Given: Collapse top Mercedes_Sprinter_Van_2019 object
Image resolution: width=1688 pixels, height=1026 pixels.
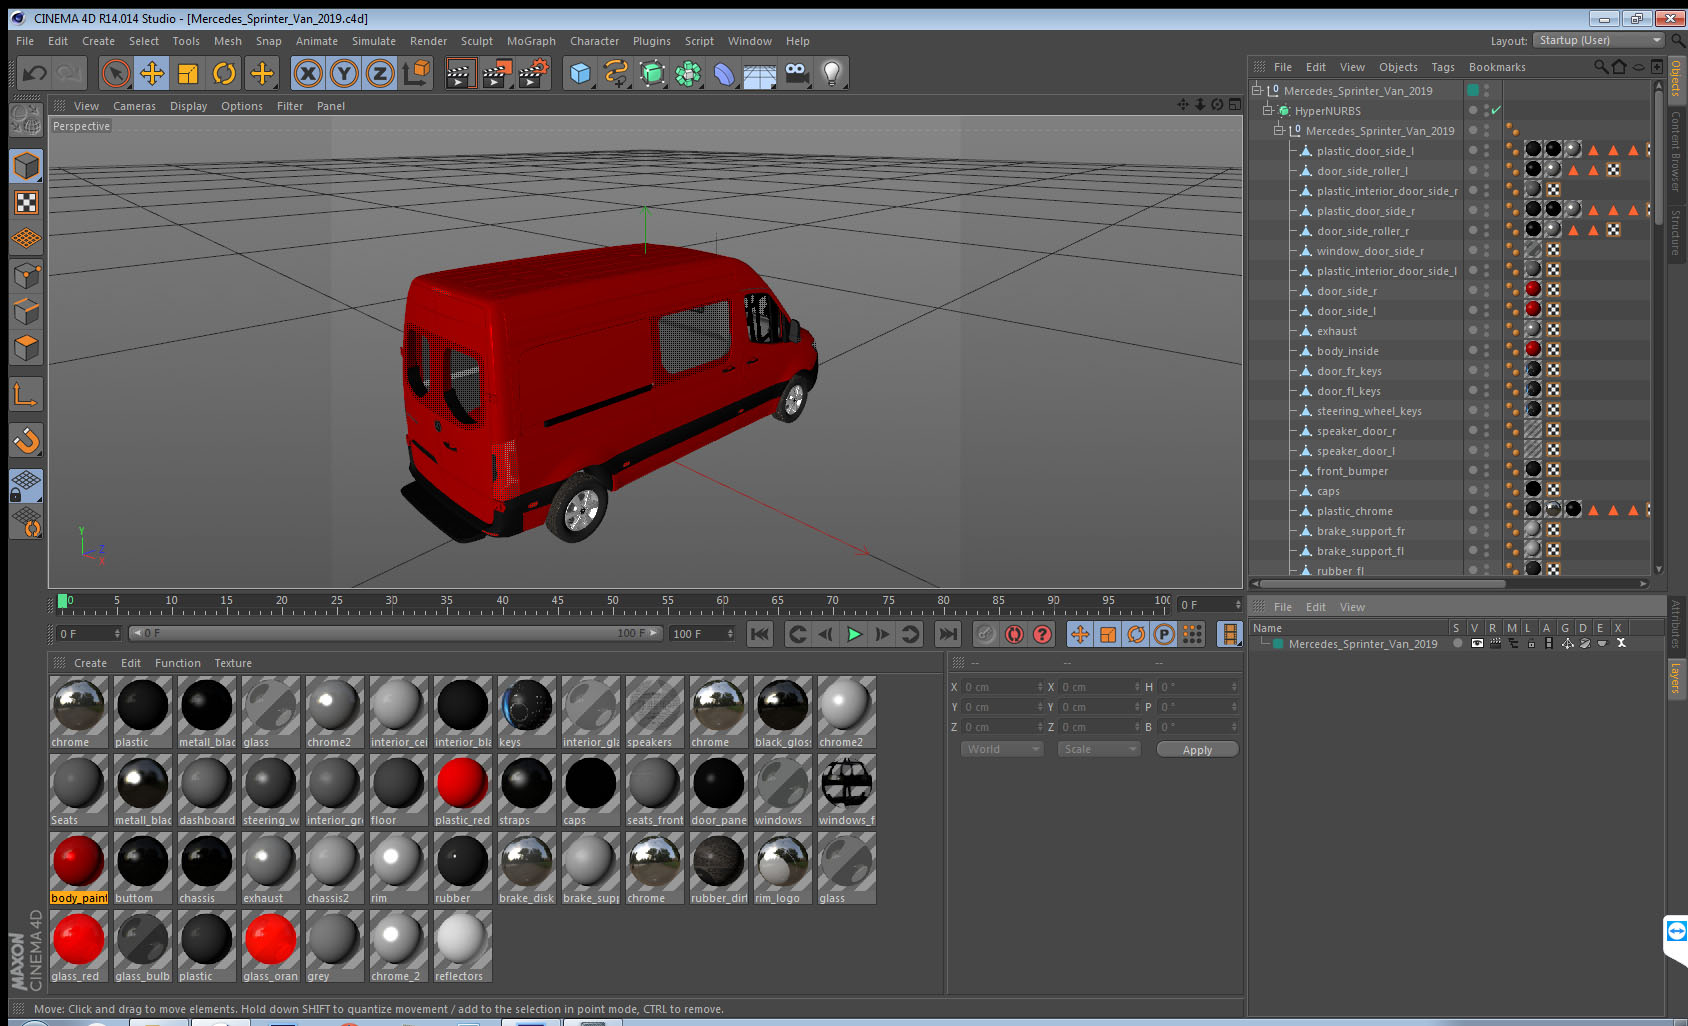Looking at the screenshot, I should [1257, 91].
